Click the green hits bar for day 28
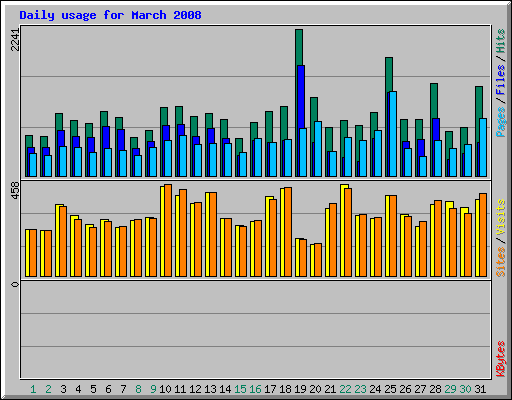Image resolution: width=512 pixels, height=400 pixels. point(434,101)
